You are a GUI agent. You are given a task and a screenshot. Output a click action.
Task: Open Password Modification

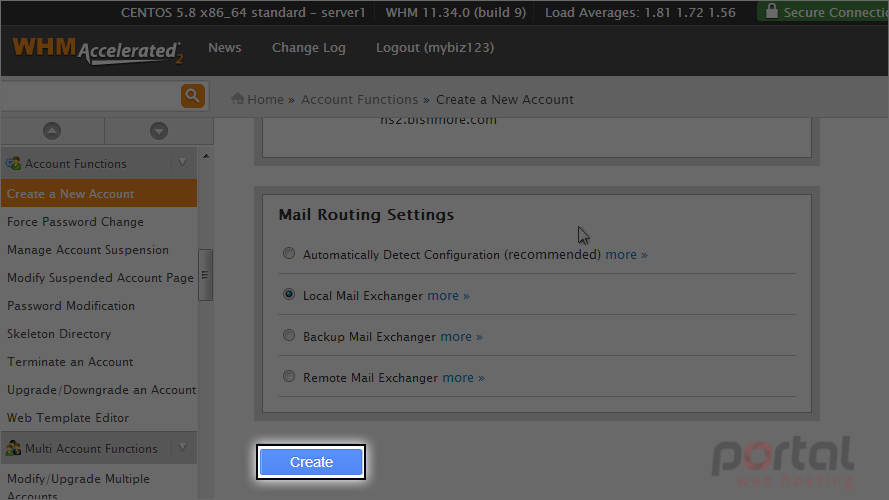(x=71, y=306)
